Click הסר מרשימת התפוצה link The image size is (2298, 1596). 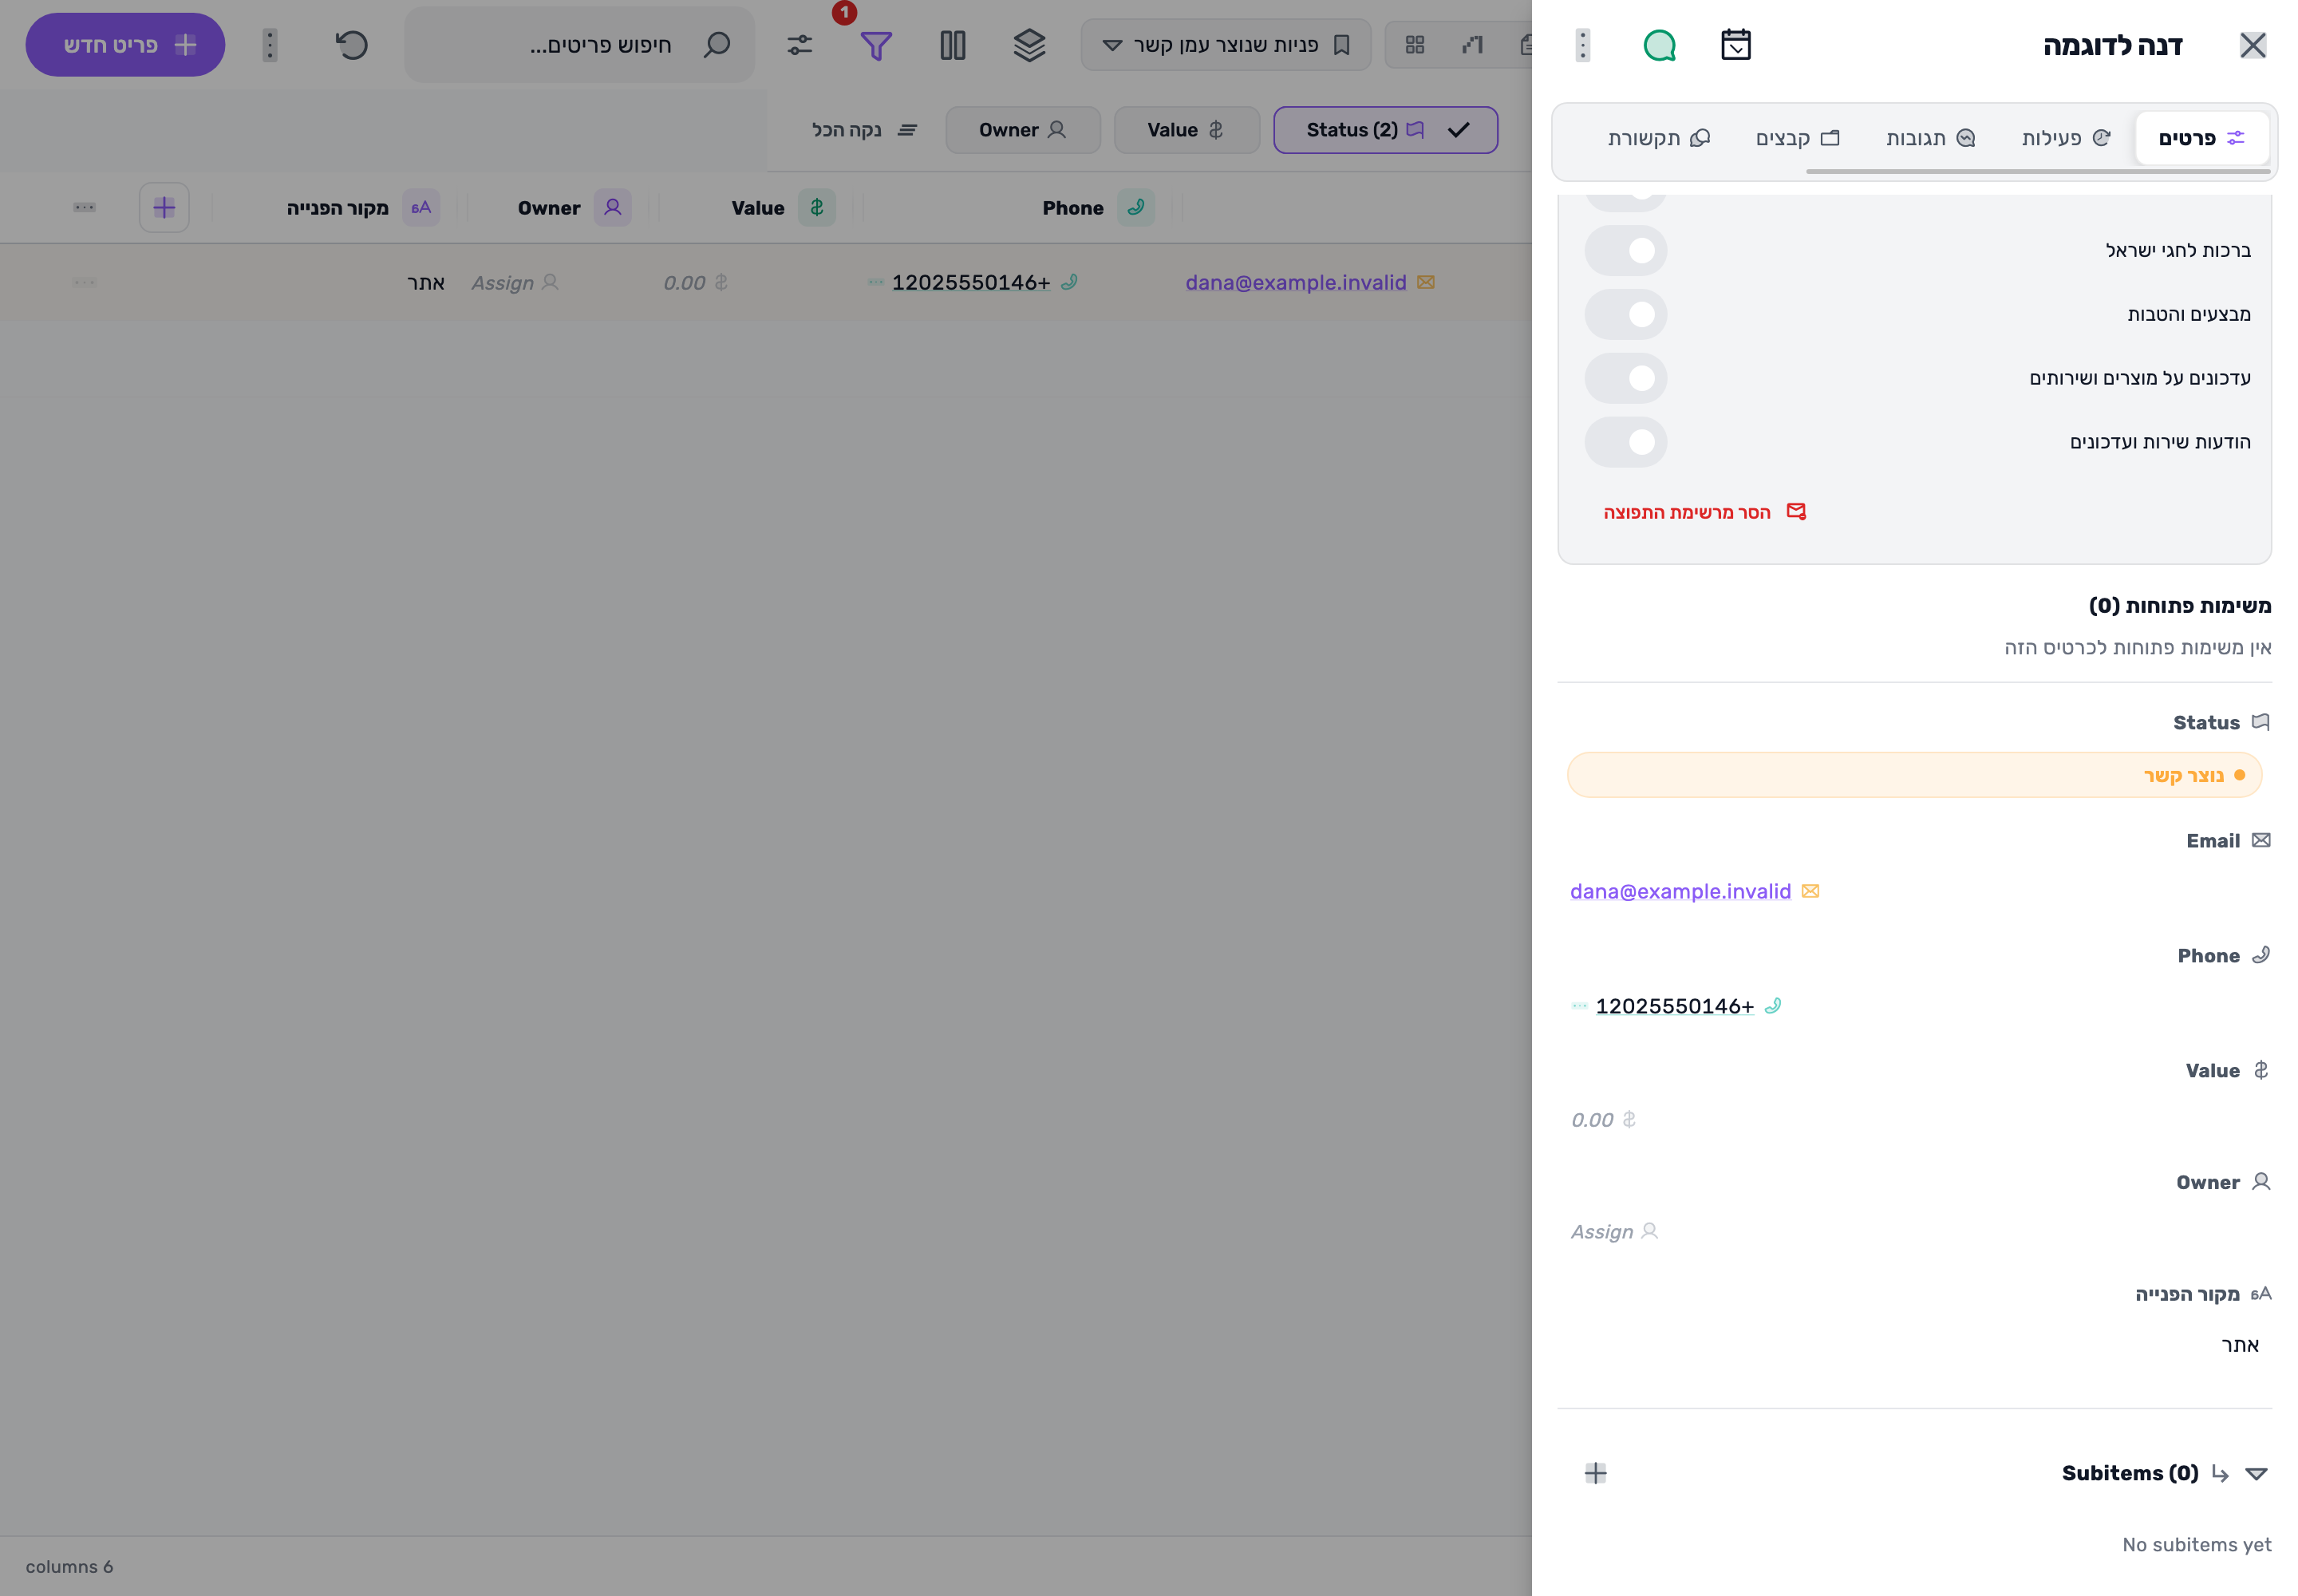[x=1704, y=512]
